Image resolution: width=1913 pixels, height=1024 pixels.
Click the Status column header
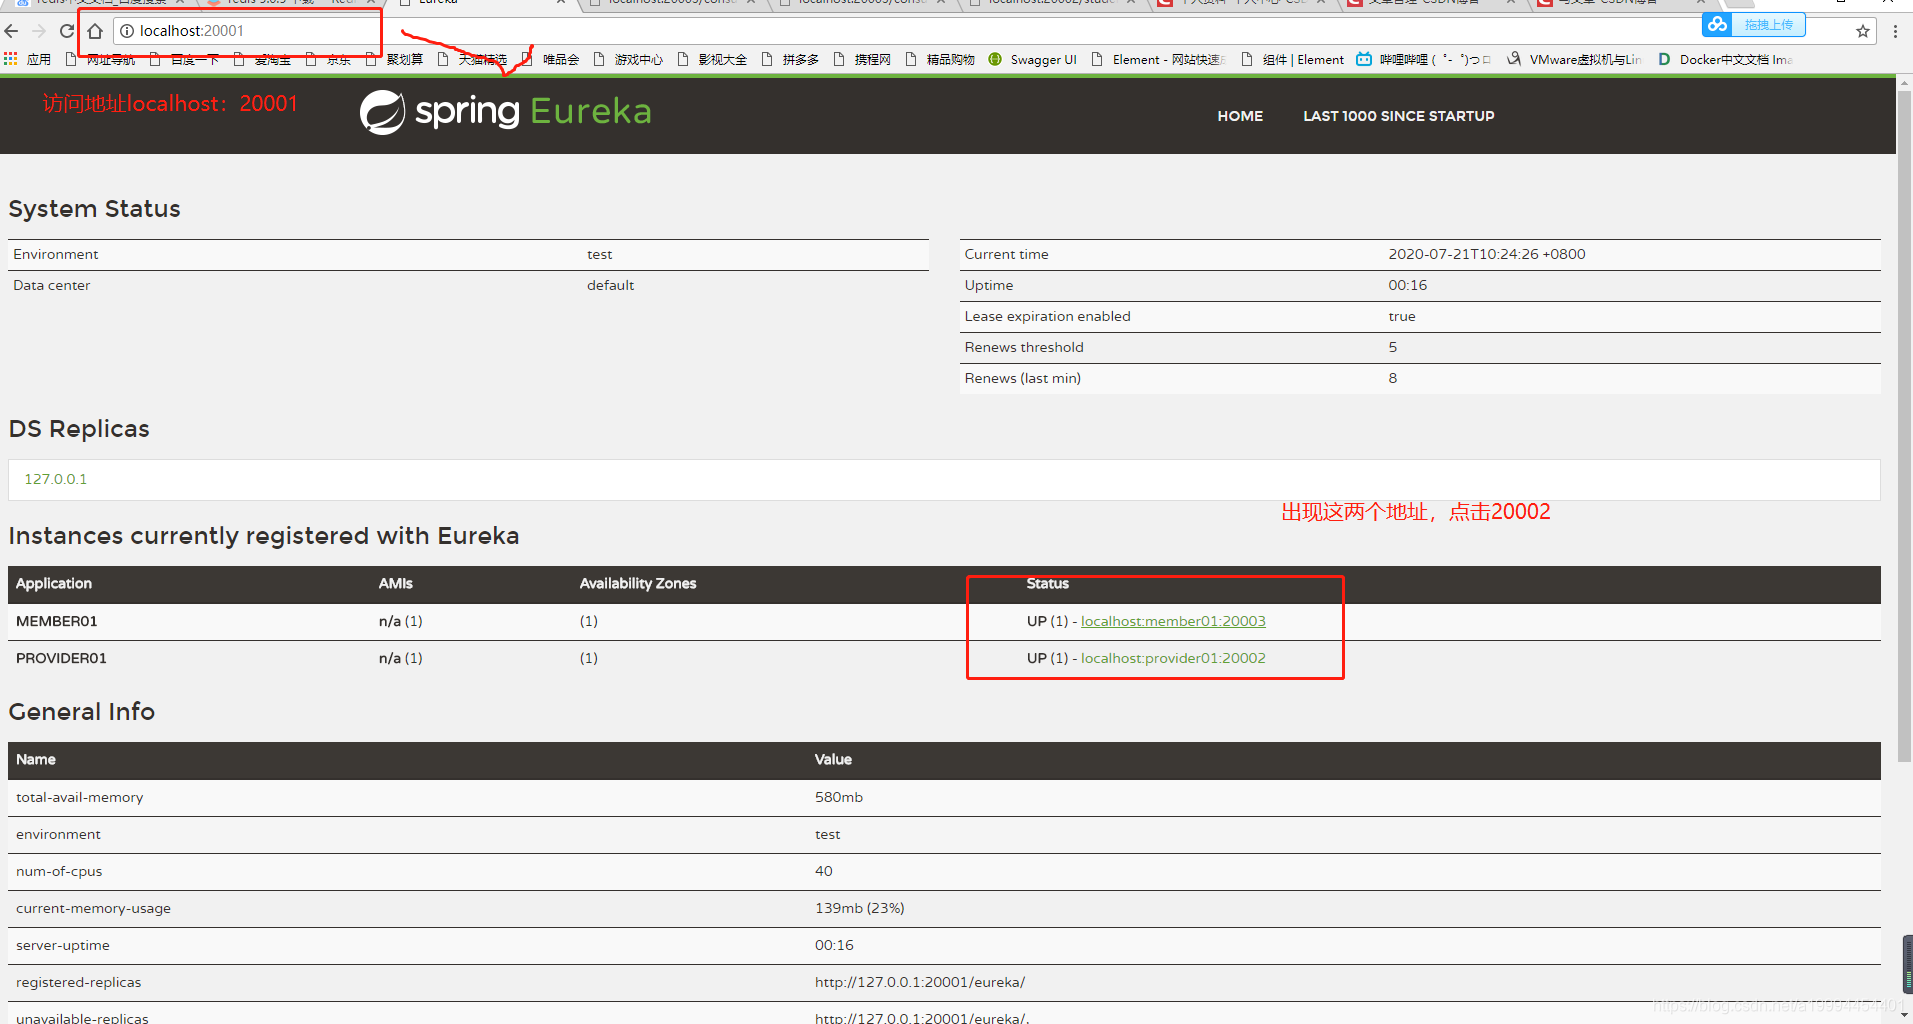1048,583
